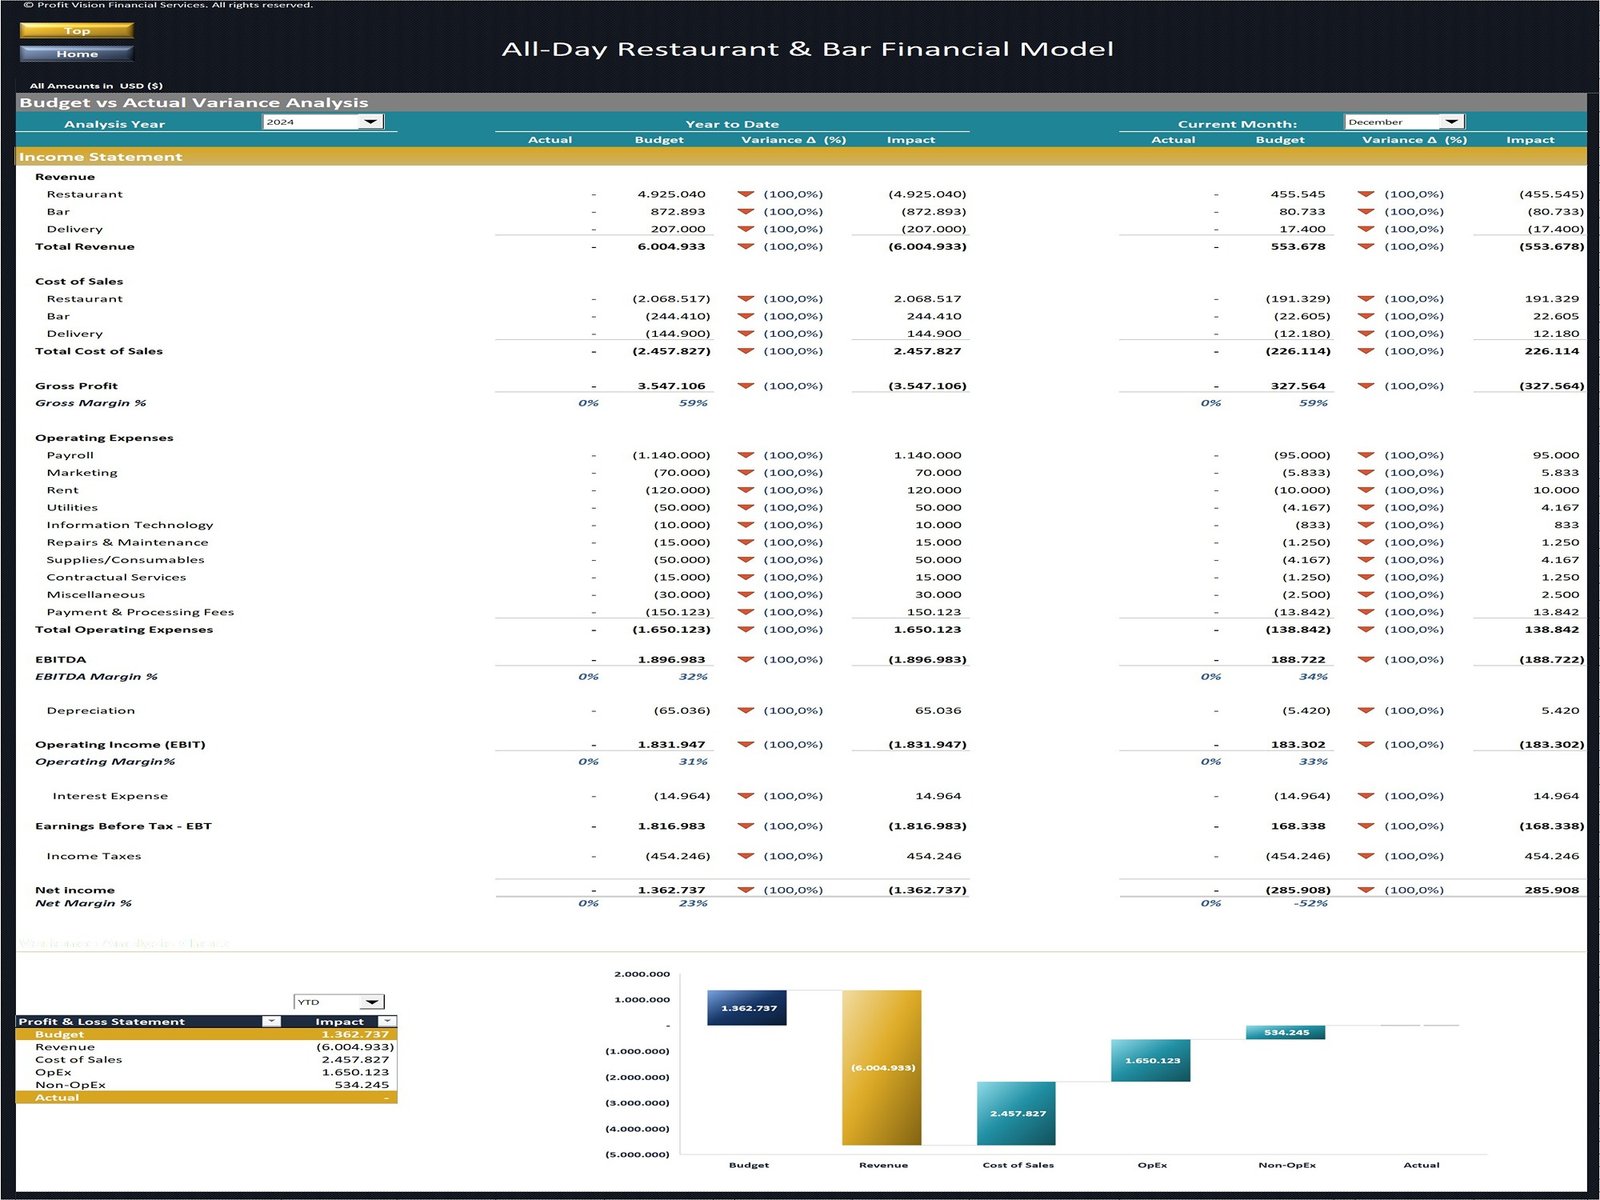The width and height of the screenshot is (1600, 1200).
Task: Open the Profit & Loss Statement filter dropdown
Action: [x=271, y=1021]
